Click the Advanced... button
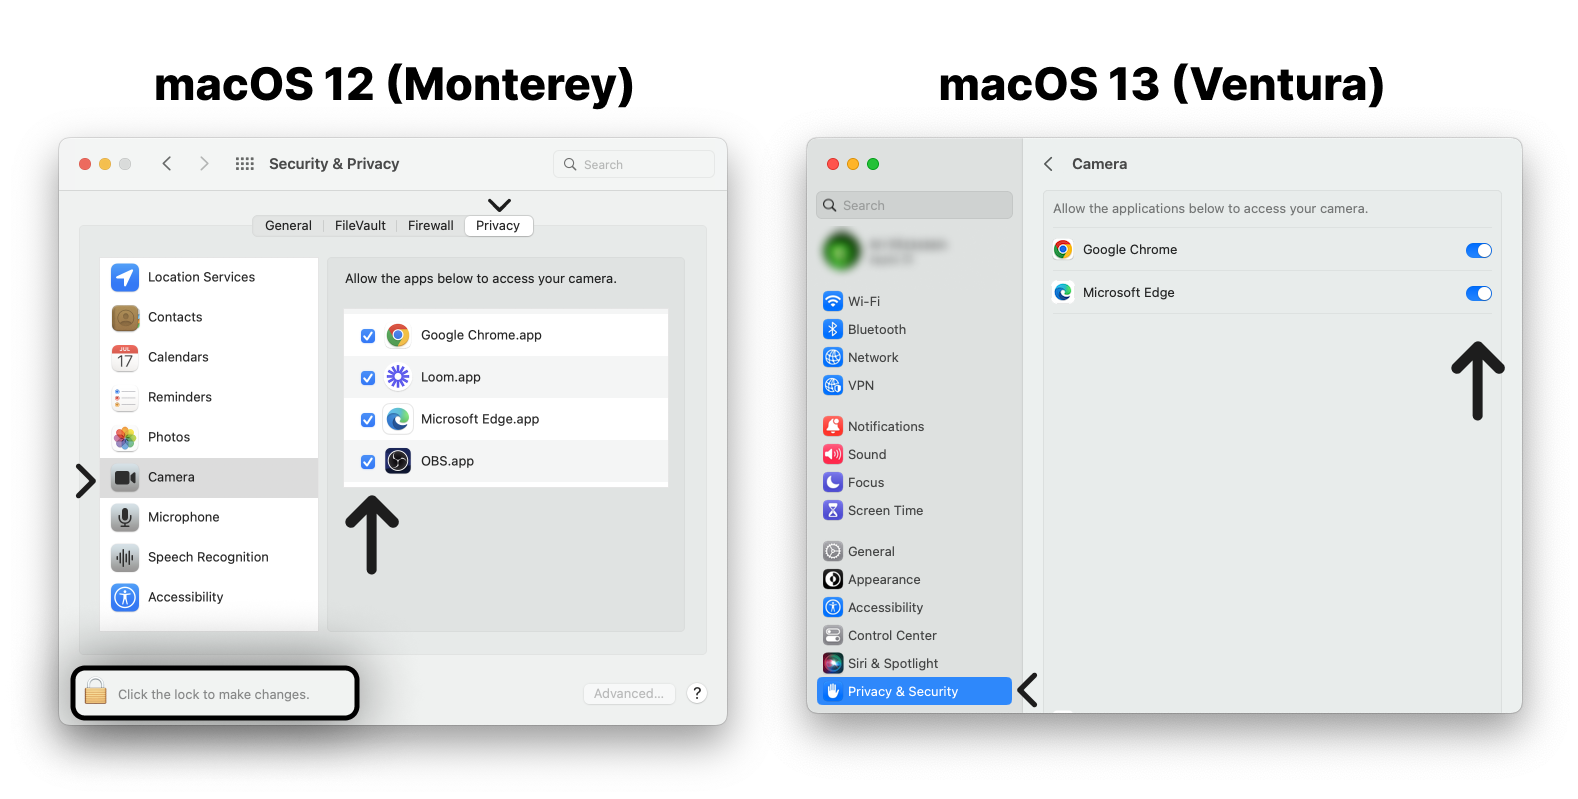Image resolution: width=1578 pixels, height=799 pixels. pyautogui.click(x=629, y=693)
